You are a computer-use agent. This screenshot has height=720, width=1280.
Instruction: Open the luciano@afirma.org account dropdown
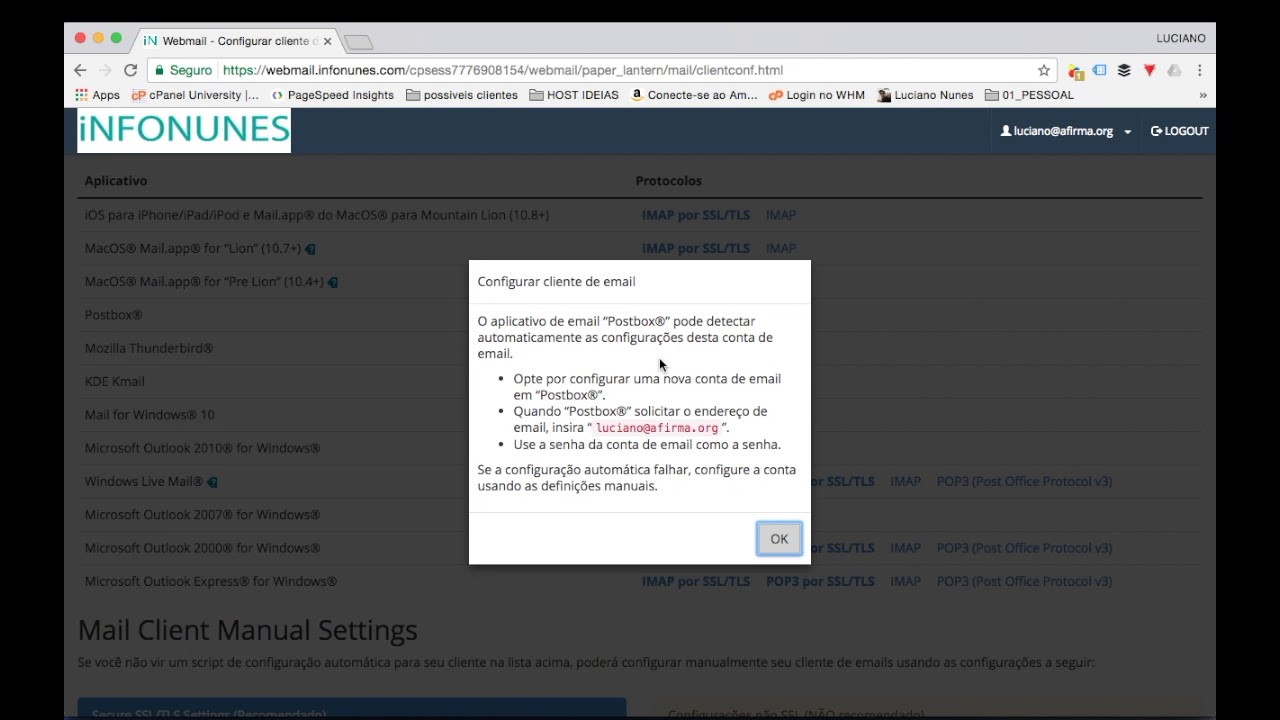1066,131
